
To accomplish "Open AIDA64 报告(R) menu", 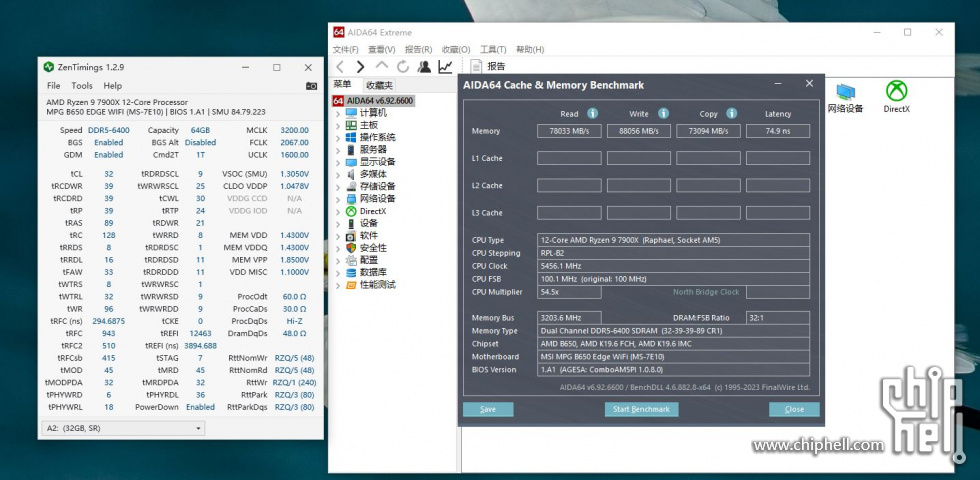I will [x=419, y=49].
